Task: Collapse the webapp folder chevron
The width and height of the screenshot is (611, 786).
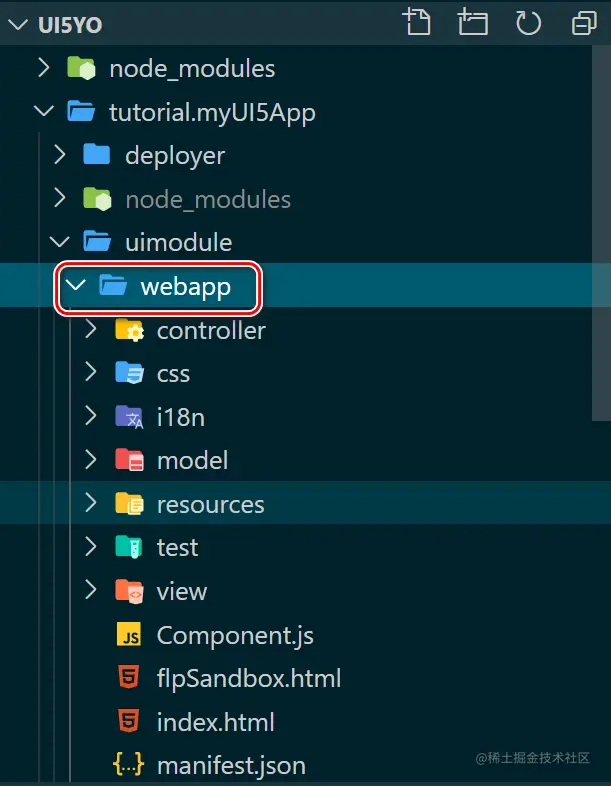Action: (76, 286)
